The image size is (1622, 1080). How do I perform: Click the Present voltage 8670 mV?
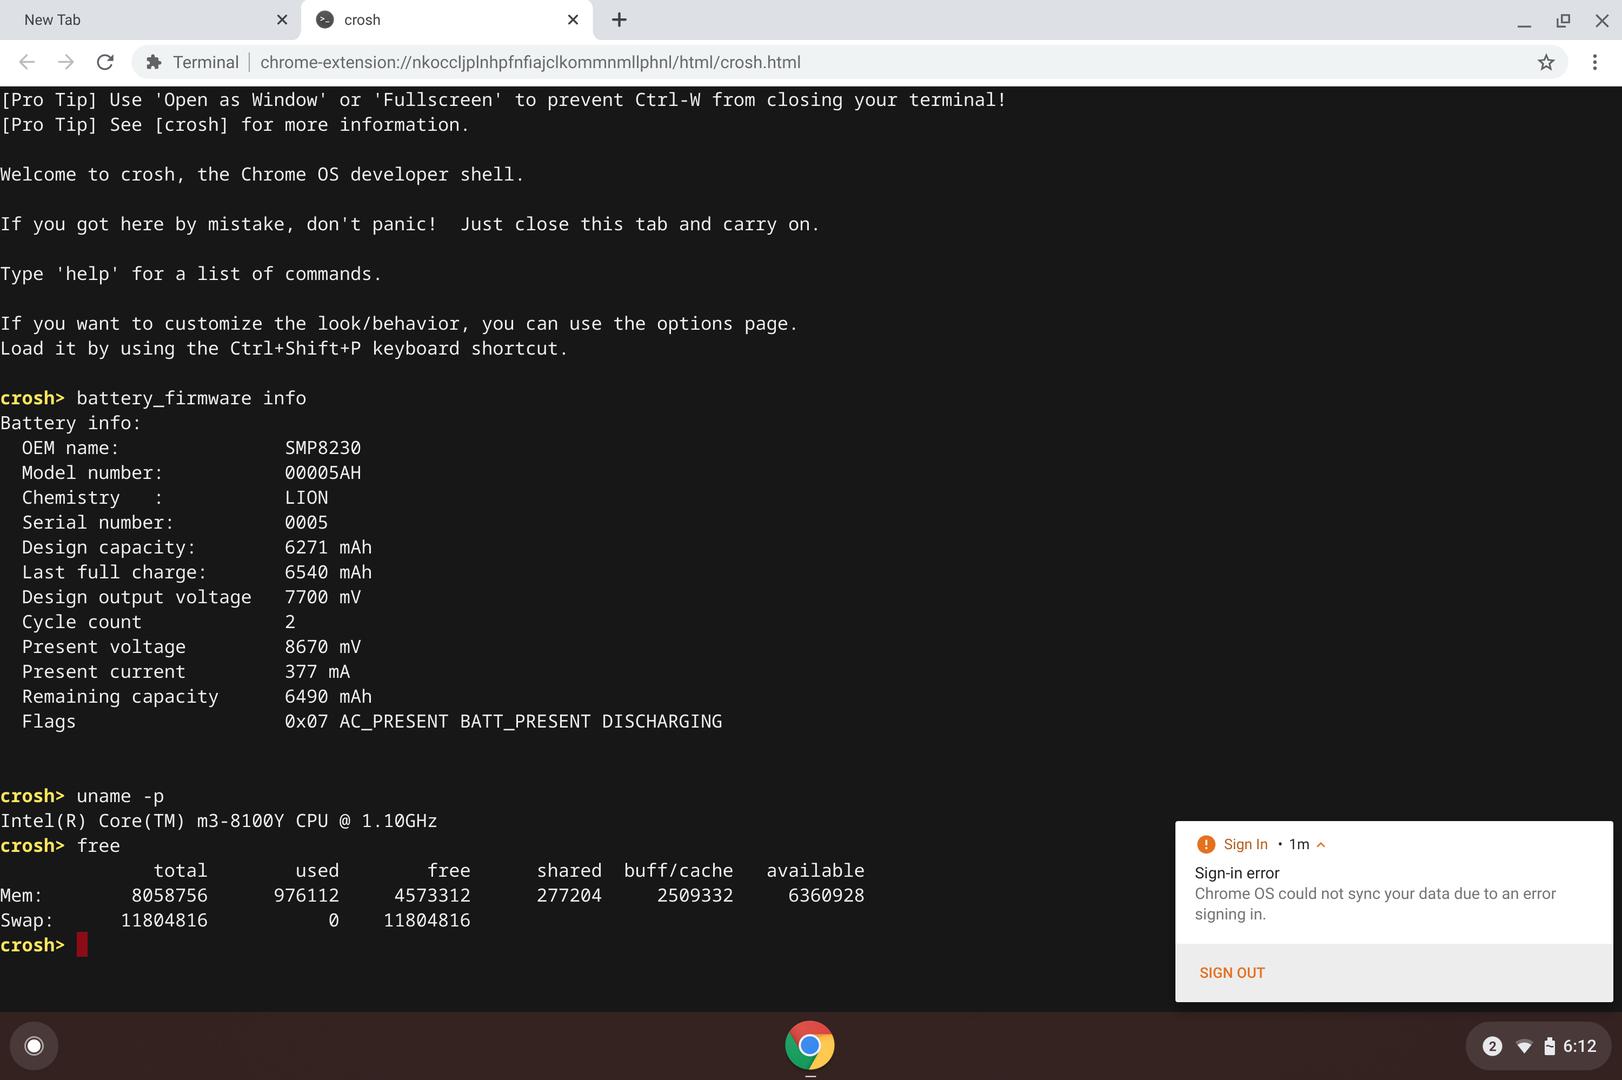322,647
